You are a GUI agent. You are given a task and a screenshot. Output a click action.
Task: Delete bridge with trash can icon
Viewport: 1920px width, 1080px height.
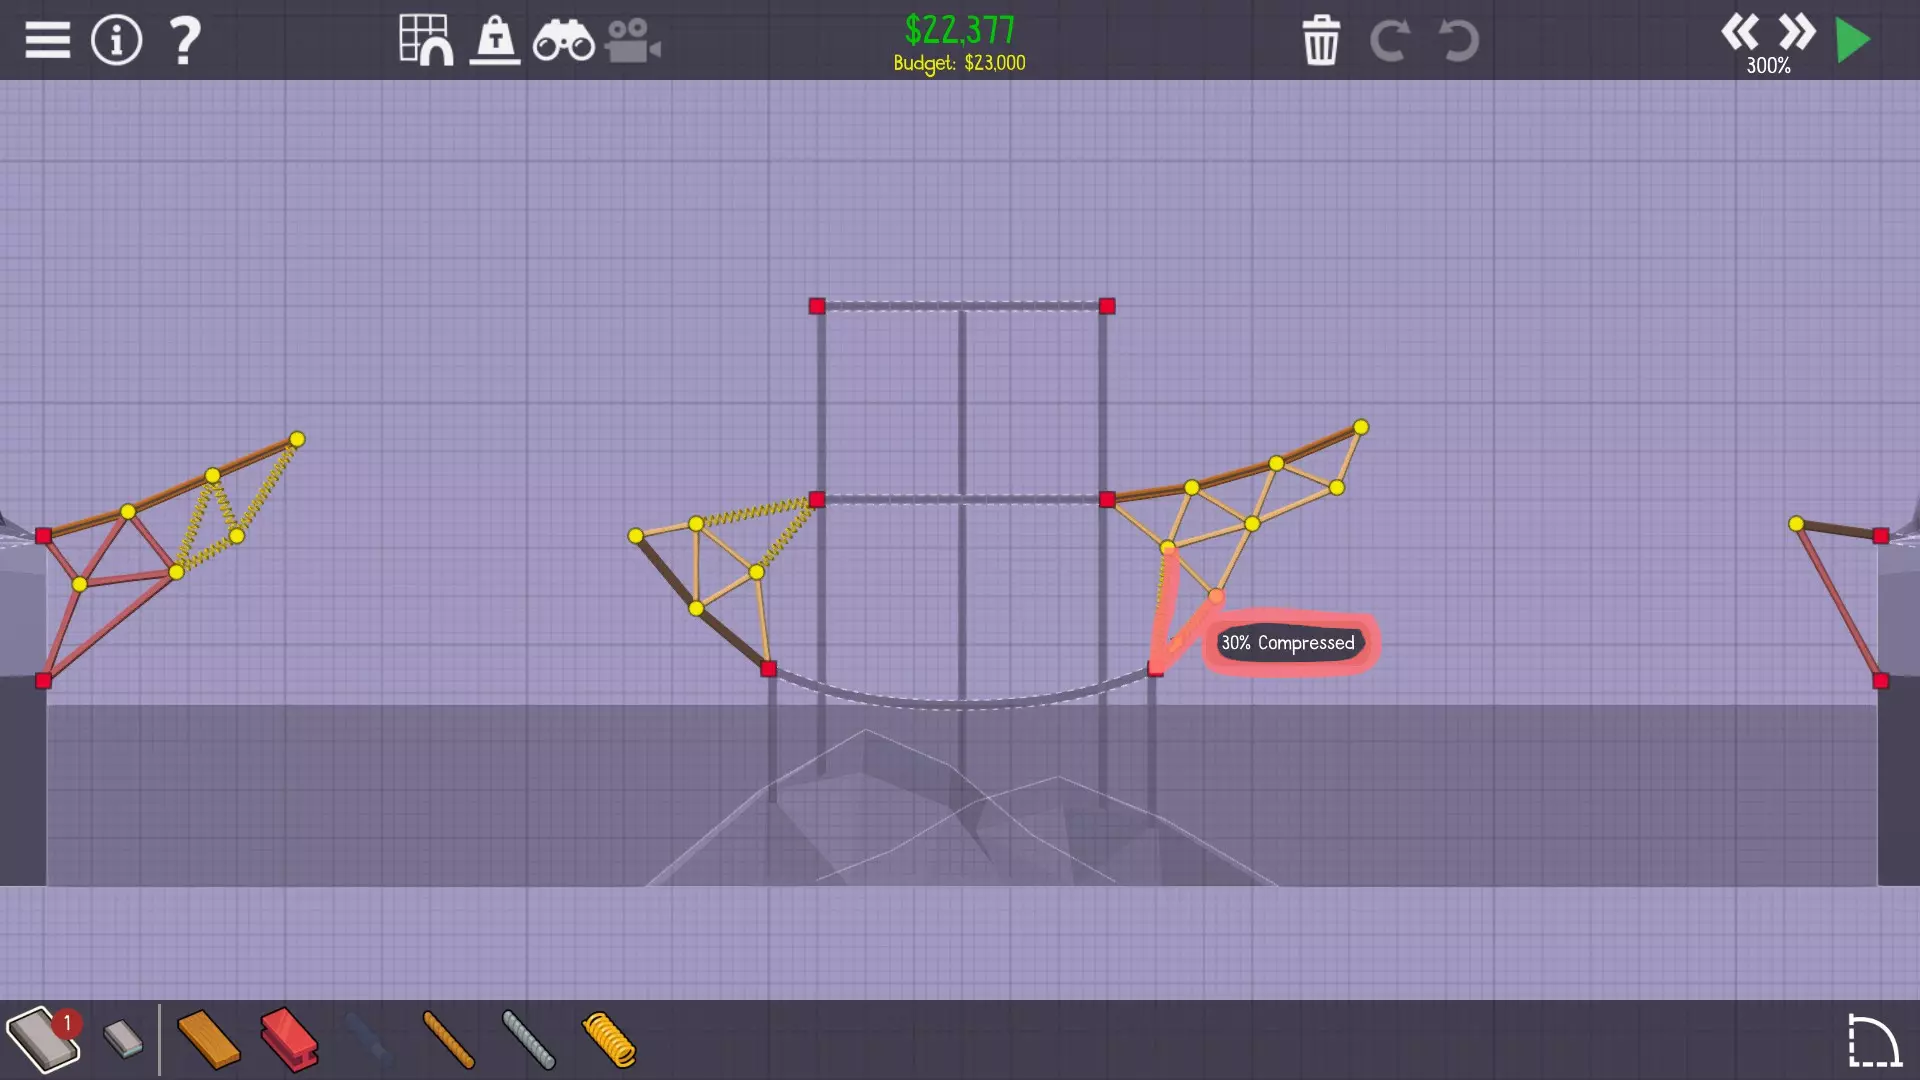(1320, 41)
